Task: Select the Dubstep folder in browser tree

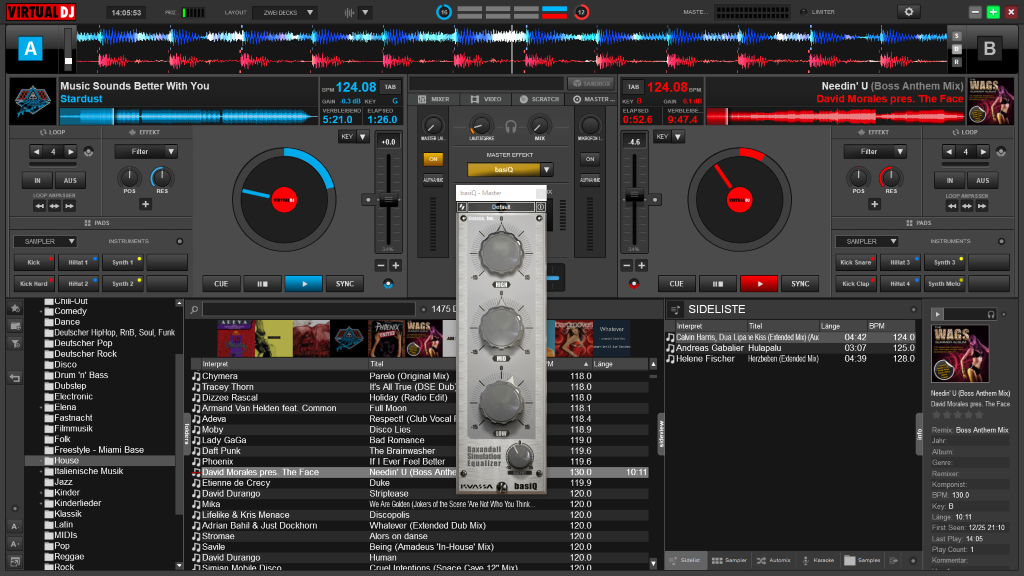Action: [x=70, y=386]
